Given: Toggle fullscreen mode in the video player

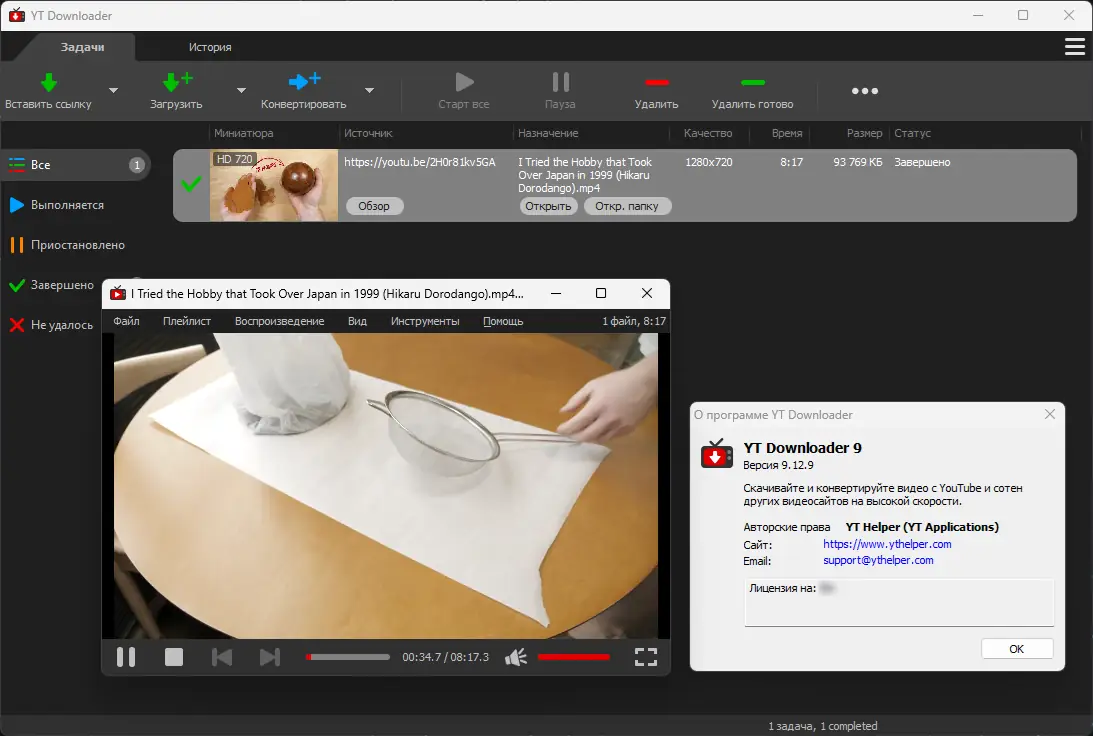Looking at the screenshot, I should point(646,657).
